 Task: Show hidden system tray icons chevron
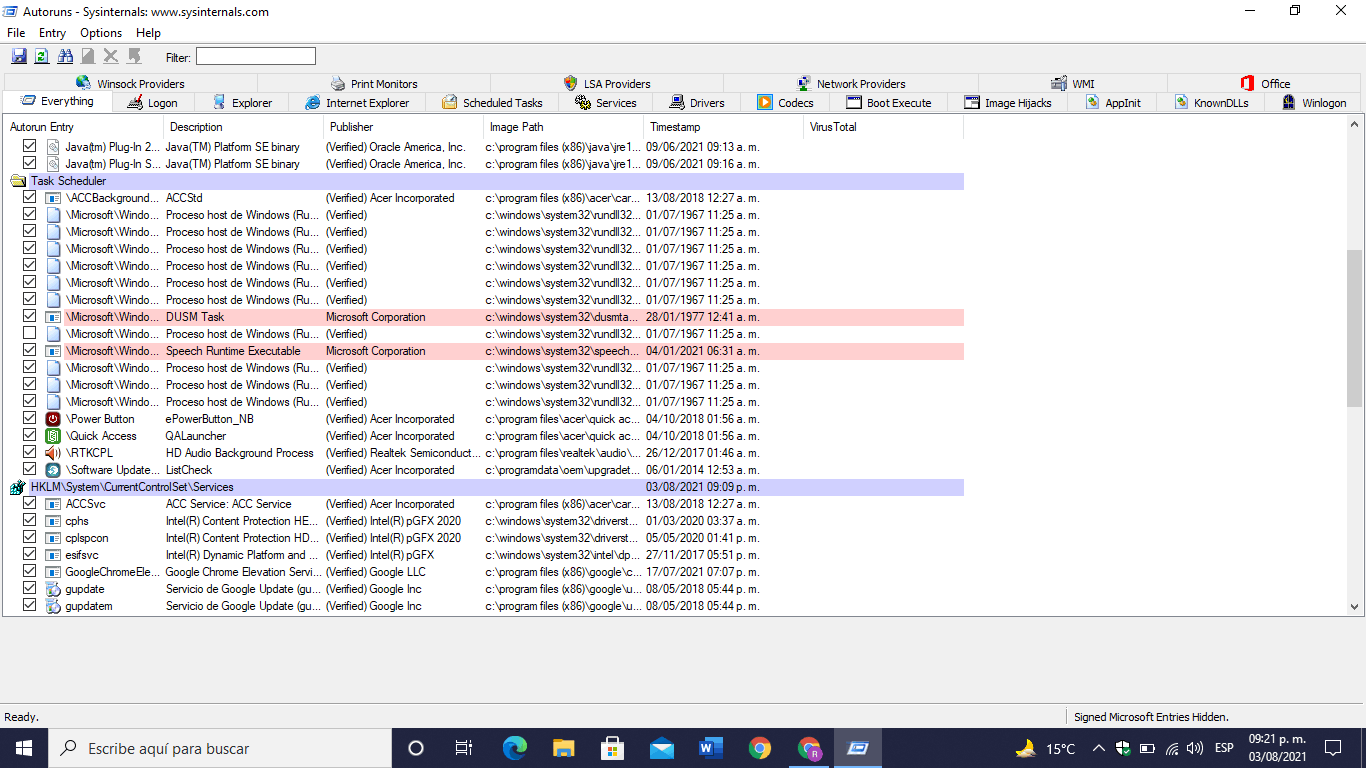click(1098, 748)
